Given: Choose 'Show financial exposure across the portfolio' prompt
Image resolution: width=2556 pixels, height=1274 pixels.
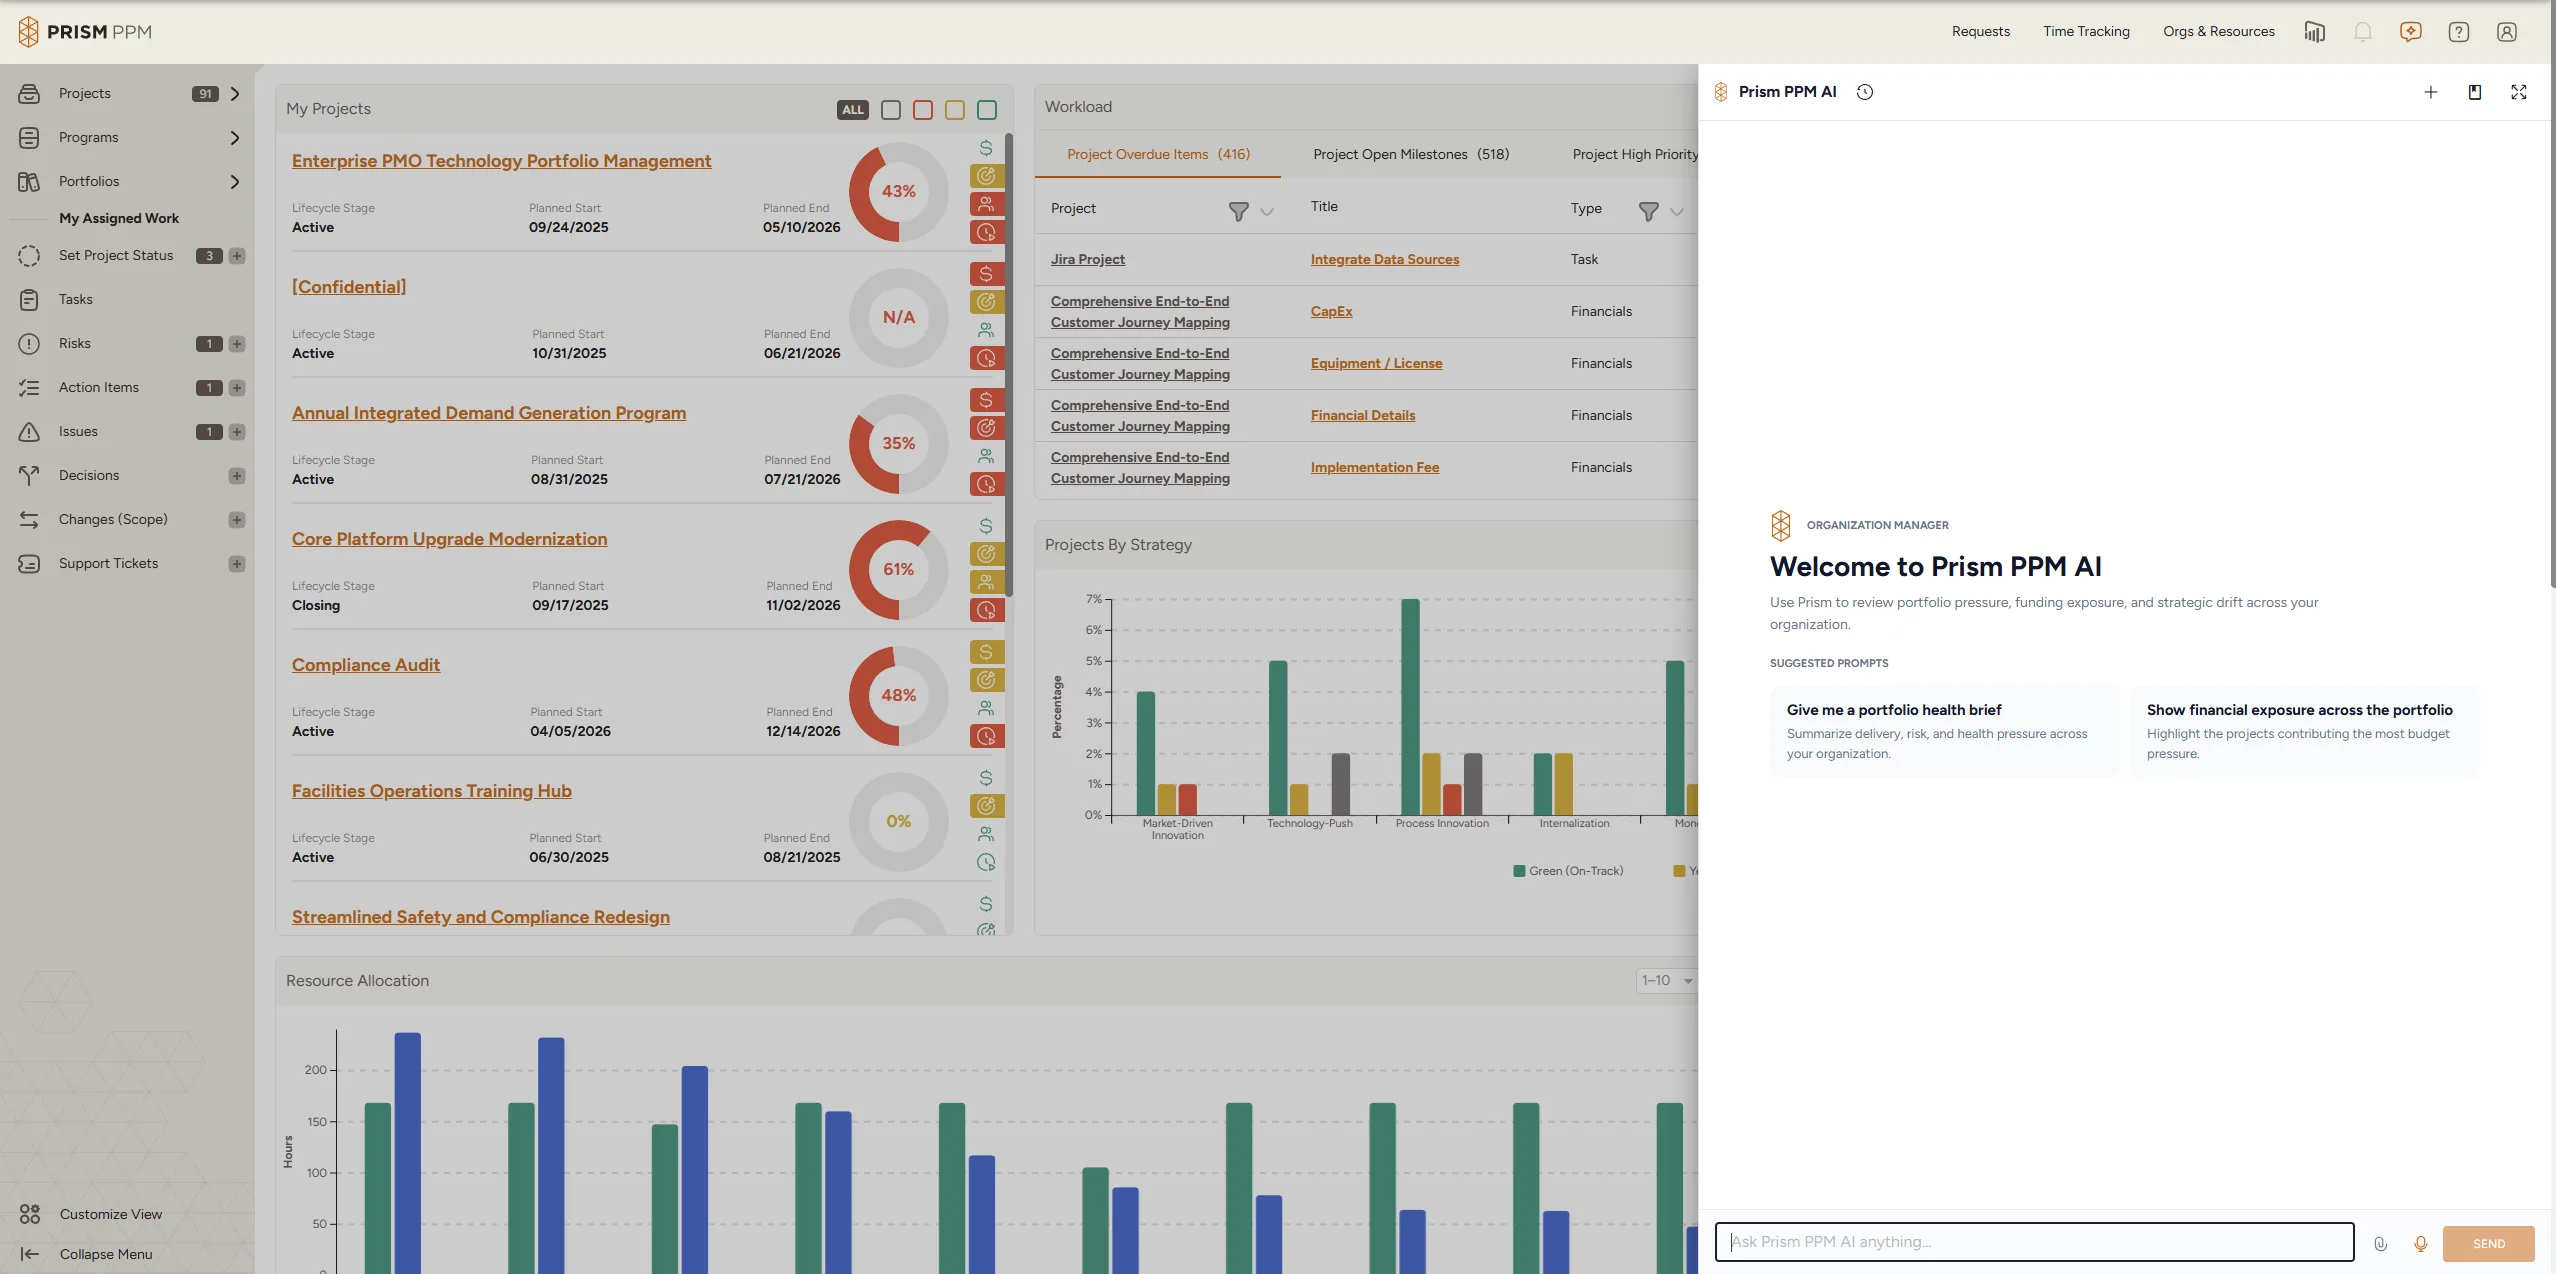Looking at the screenshot, I should tap(2304, 731).
